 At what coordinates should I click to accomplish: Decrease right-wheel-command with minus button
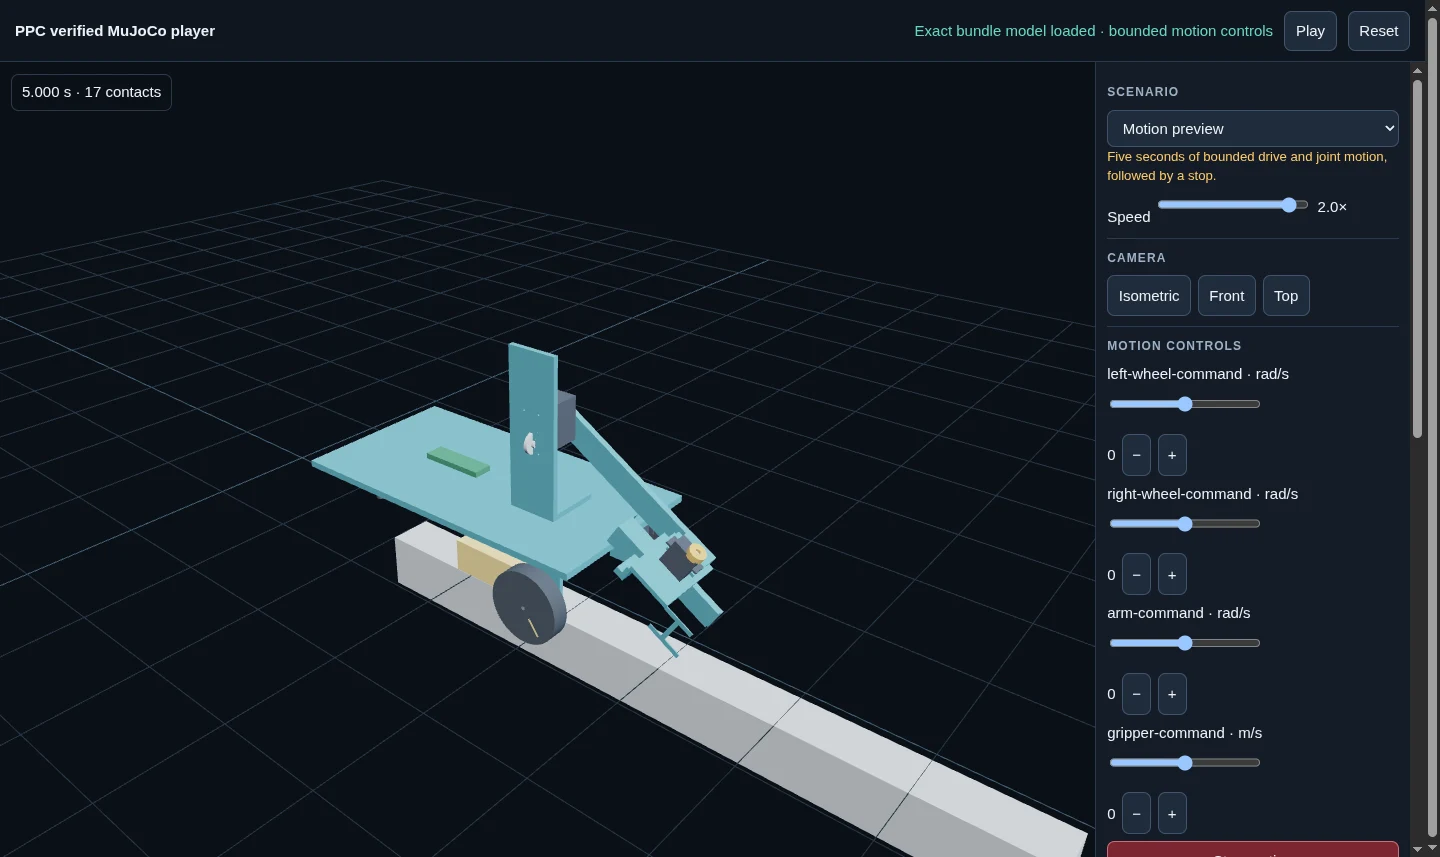[1136, 575]
